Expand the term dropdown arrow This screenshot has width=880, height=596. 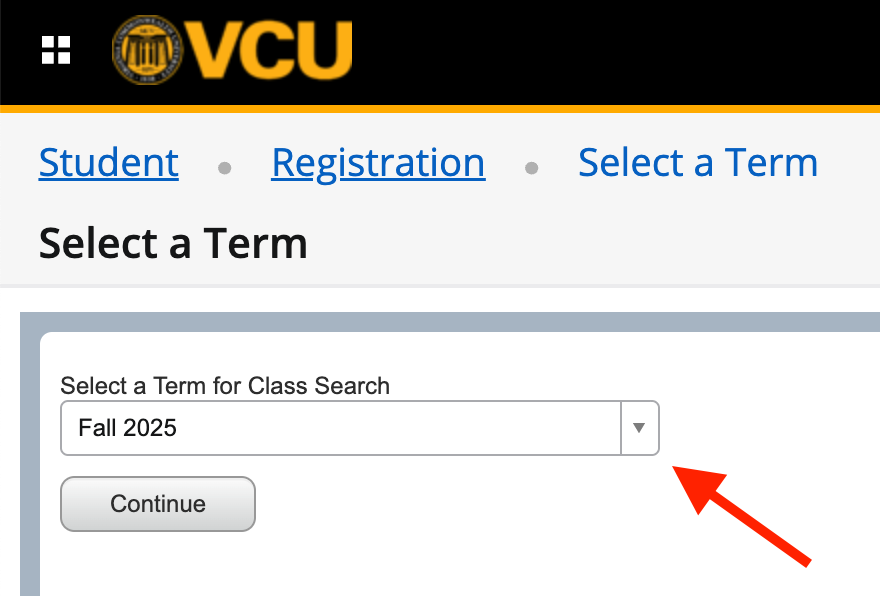(640, 428)
